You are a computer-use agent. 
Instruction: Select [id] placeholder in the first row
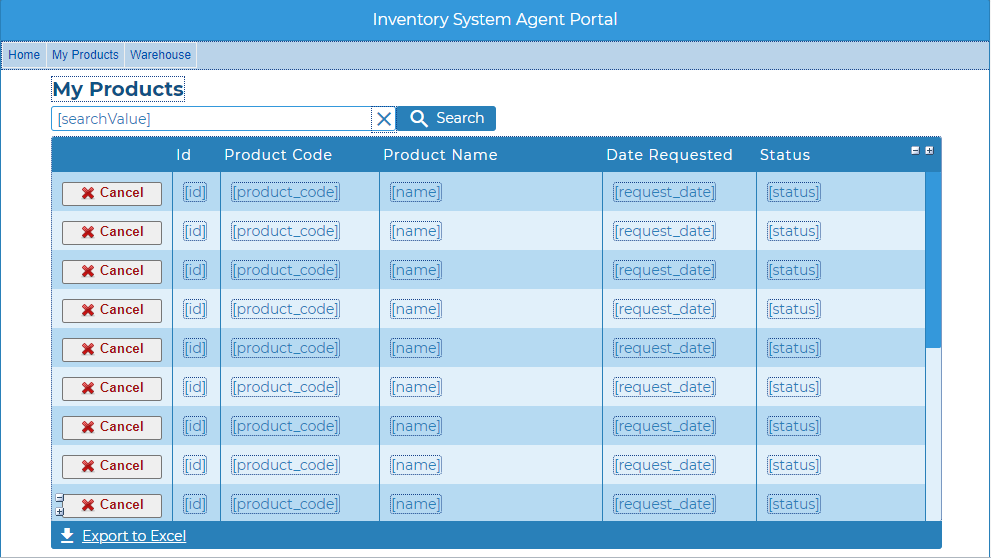tap(195, 192)
